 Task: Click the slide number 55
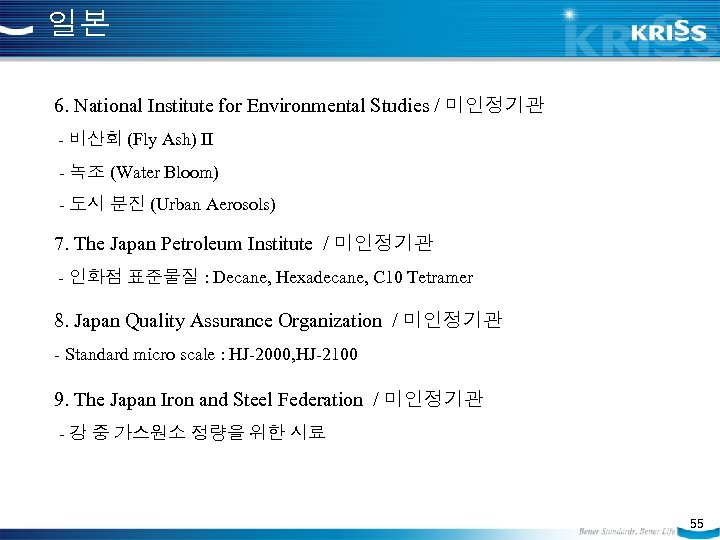point(696,523)
